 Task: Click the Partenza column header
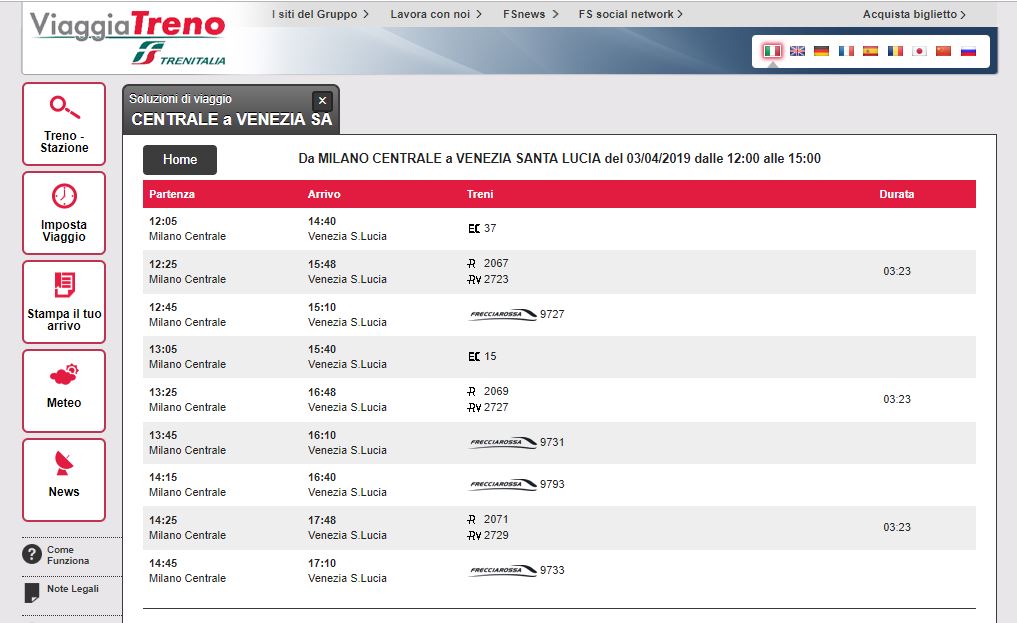coord(172,194)
